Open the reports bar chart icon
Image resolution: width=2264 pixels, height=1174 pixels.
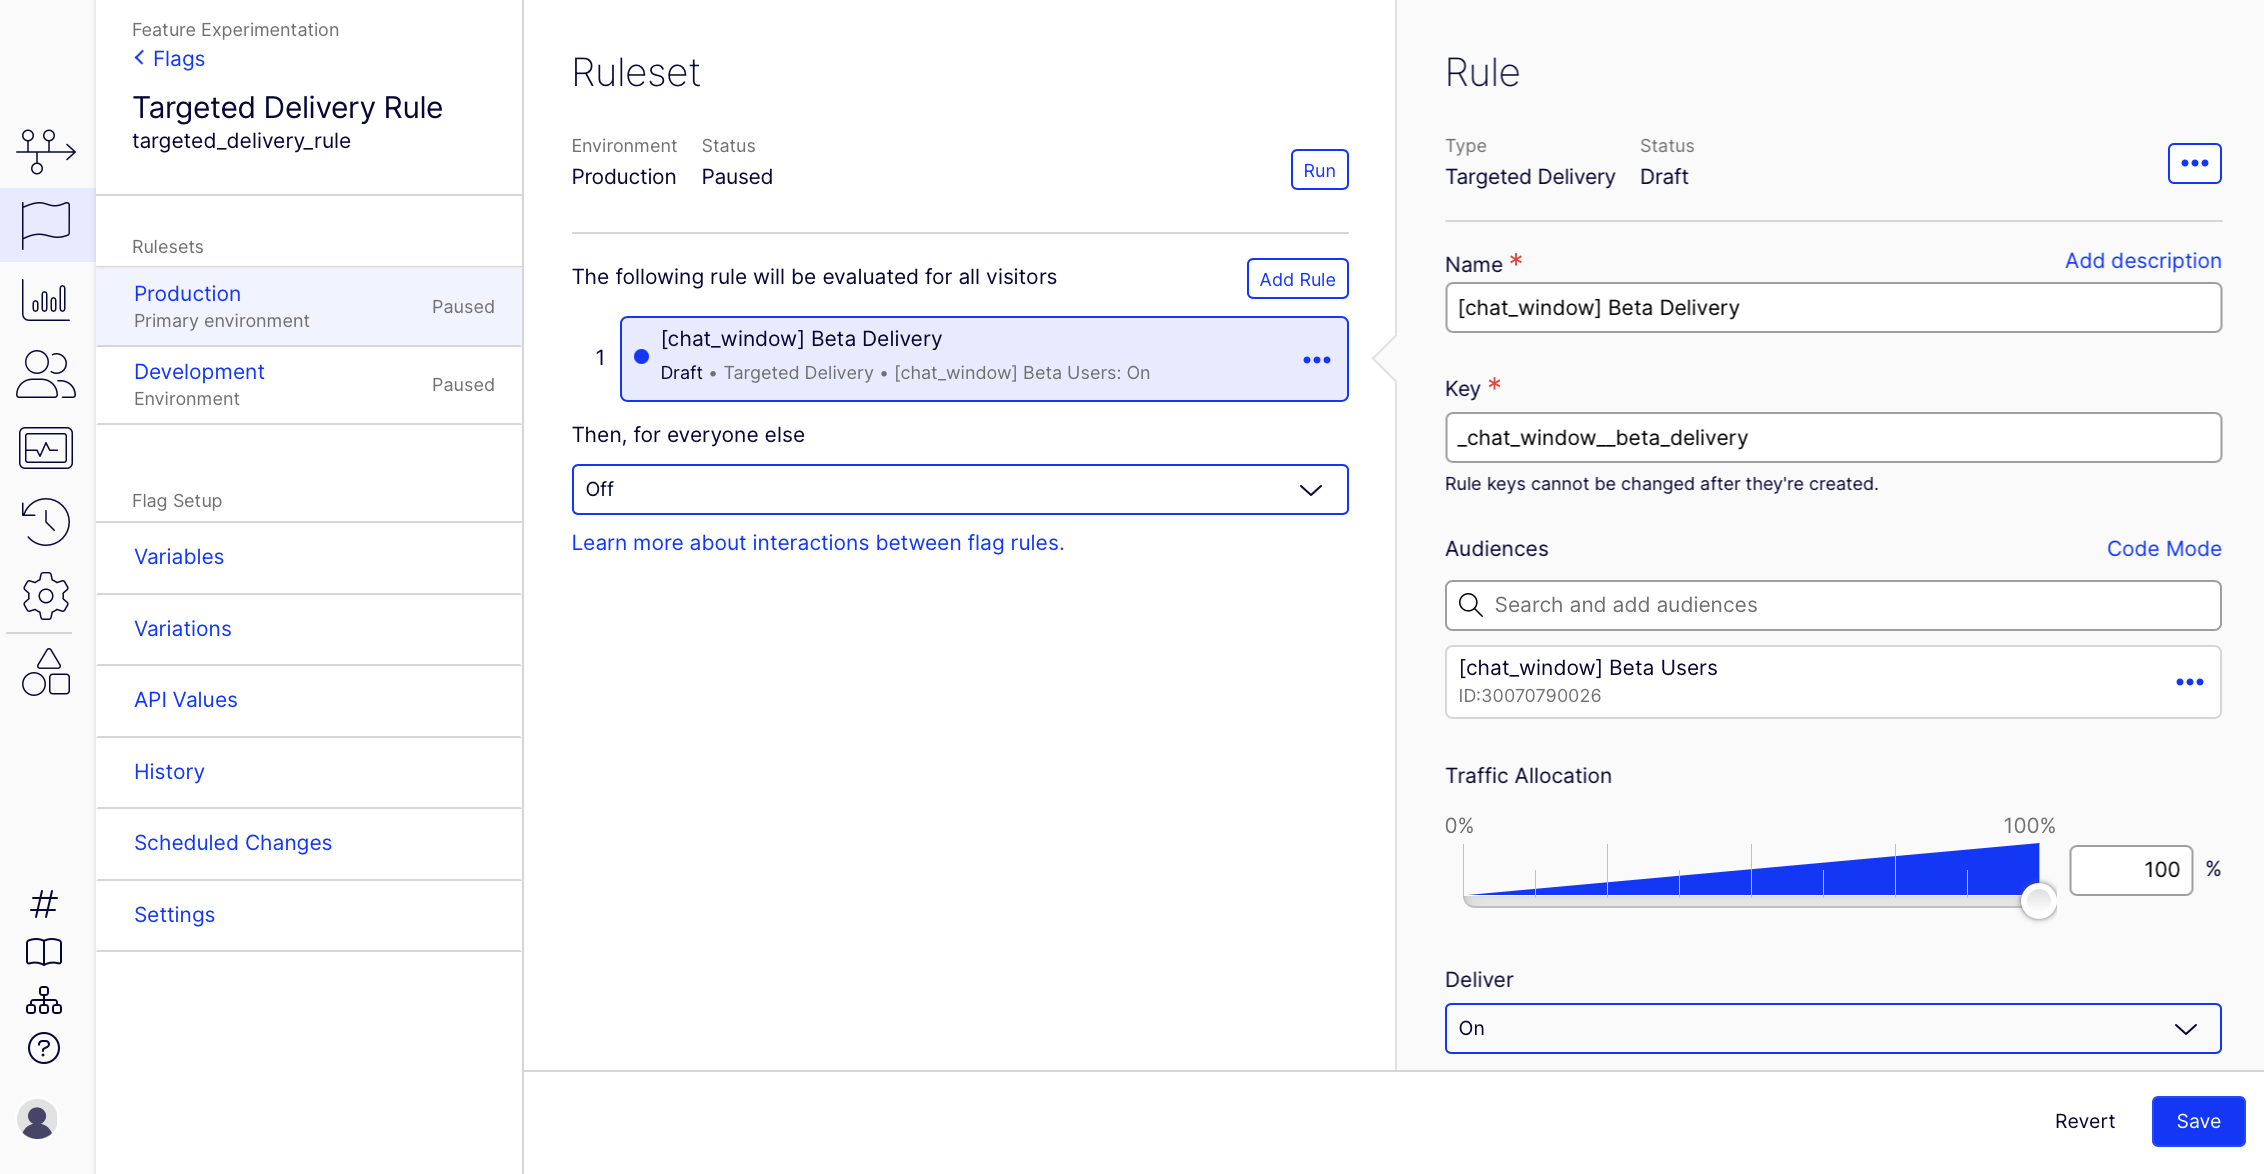pyautogui.click(x=46, y=299)
